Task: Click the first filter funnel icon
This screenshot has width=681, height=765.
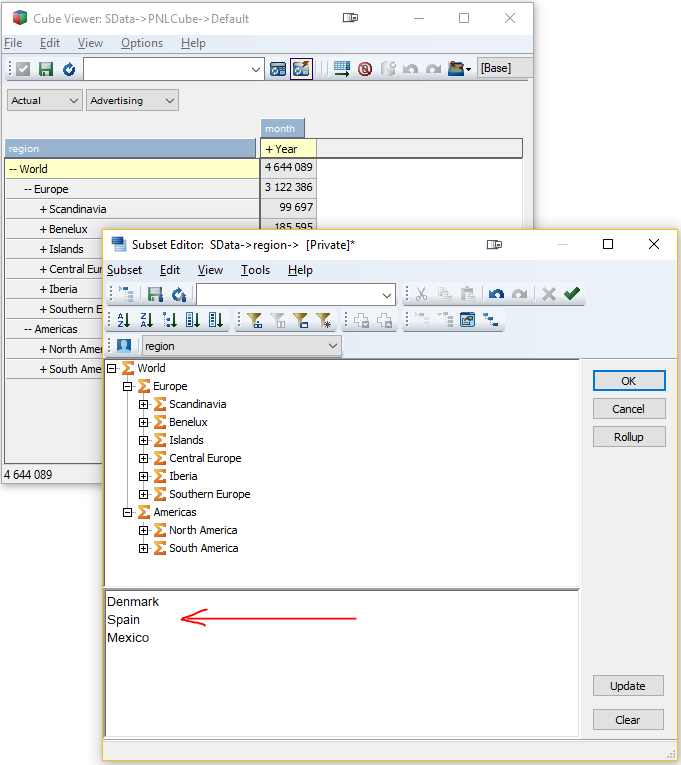Action: pyautogui.click(x=254, y=320)
